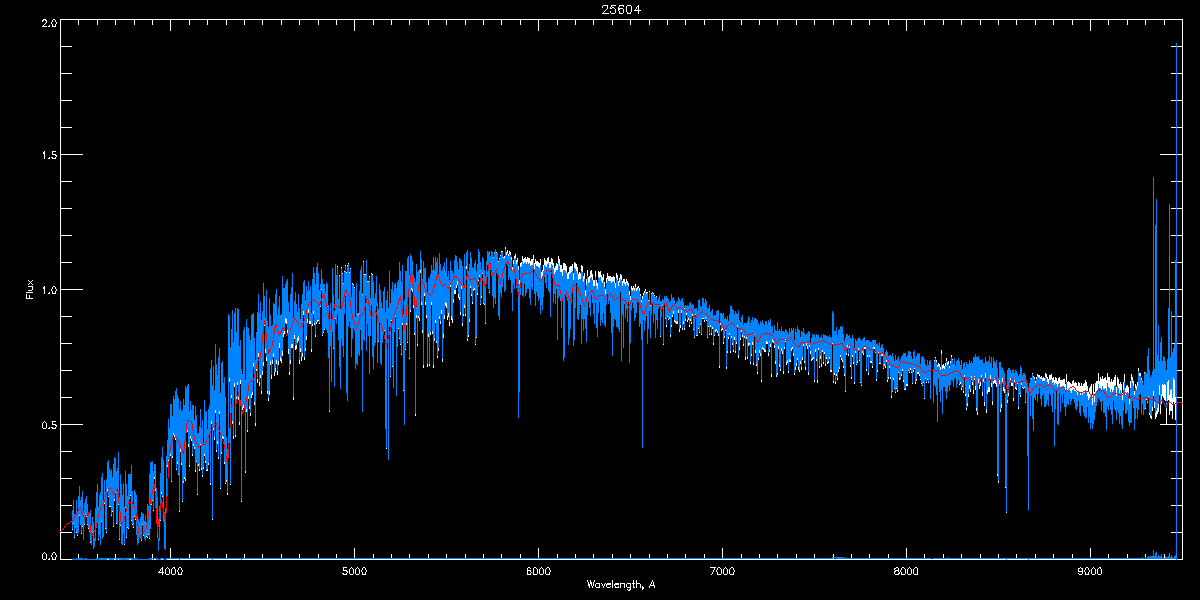Screen dimensions: 1200x600
Task: Click the 7000 wavelength tick label
Action: click(722, 572)
